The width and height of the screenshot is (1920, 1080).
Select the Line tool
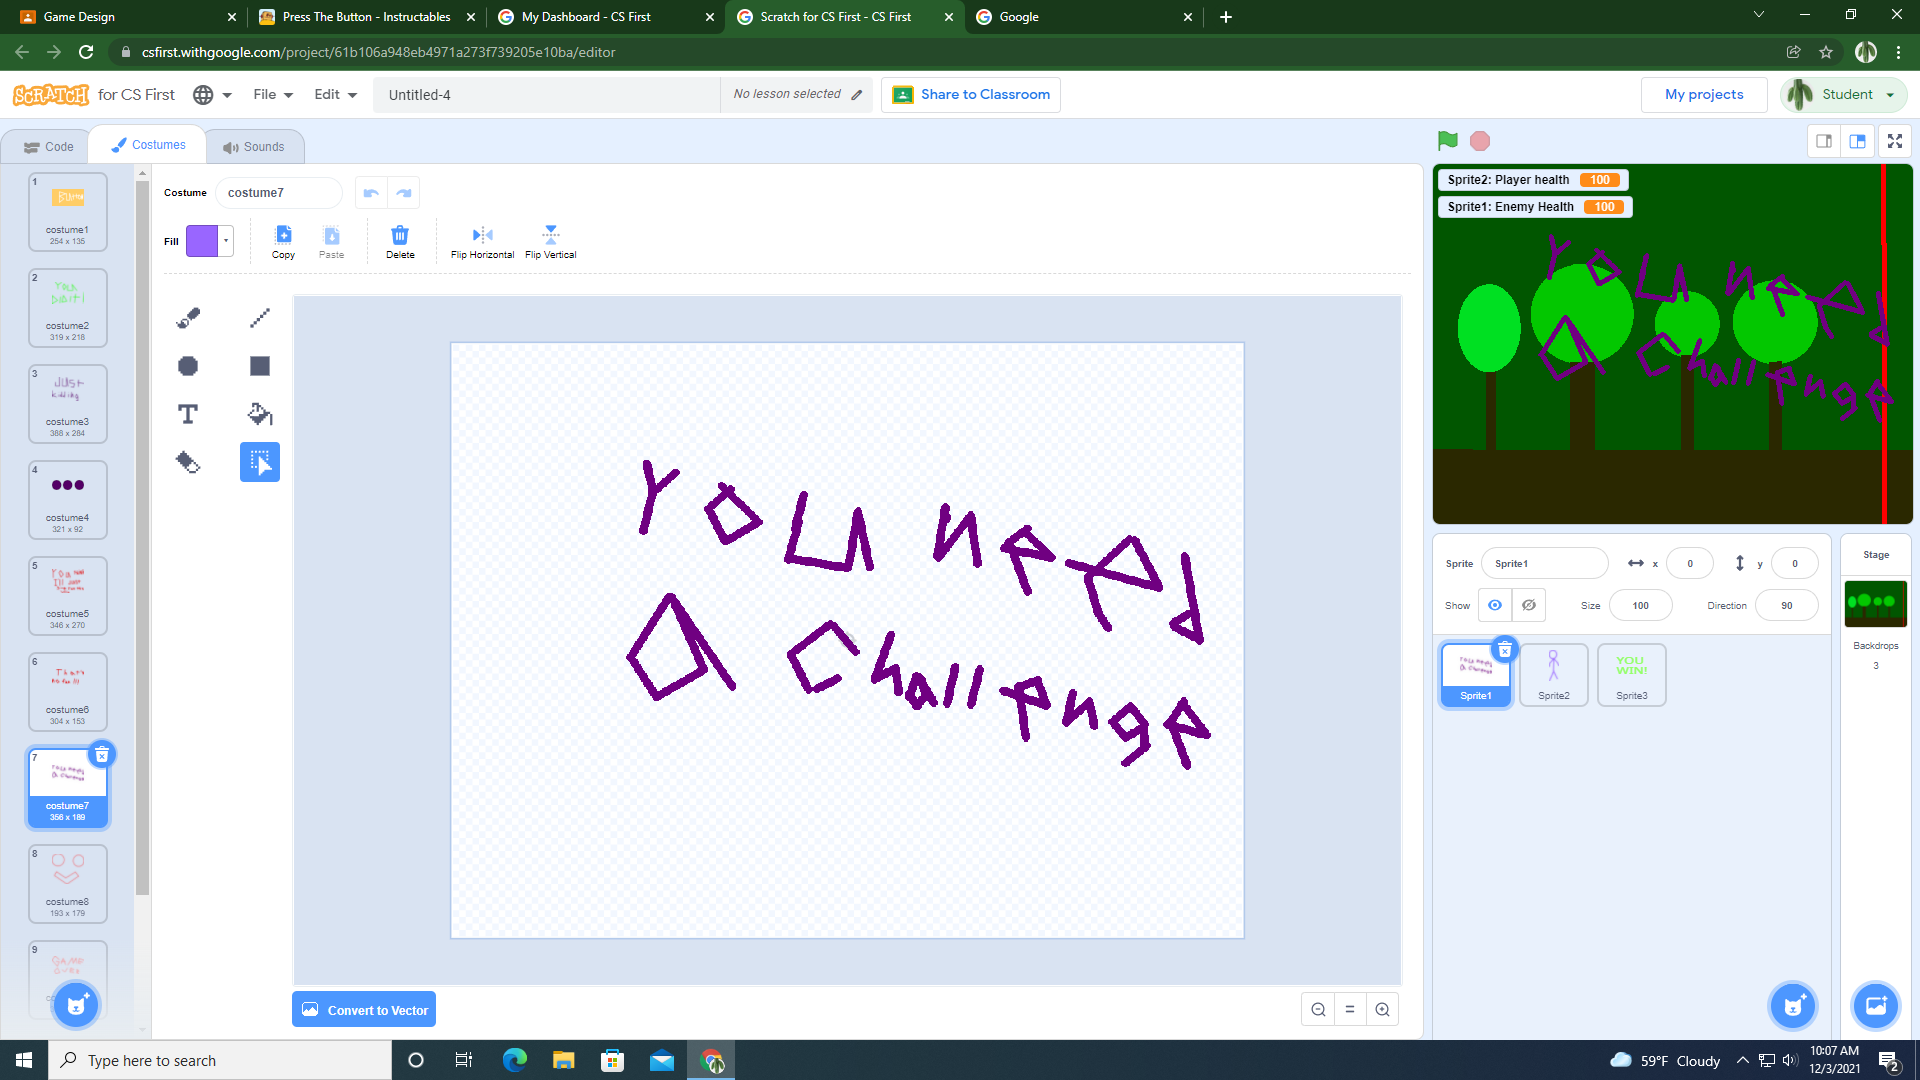point(259,317)
